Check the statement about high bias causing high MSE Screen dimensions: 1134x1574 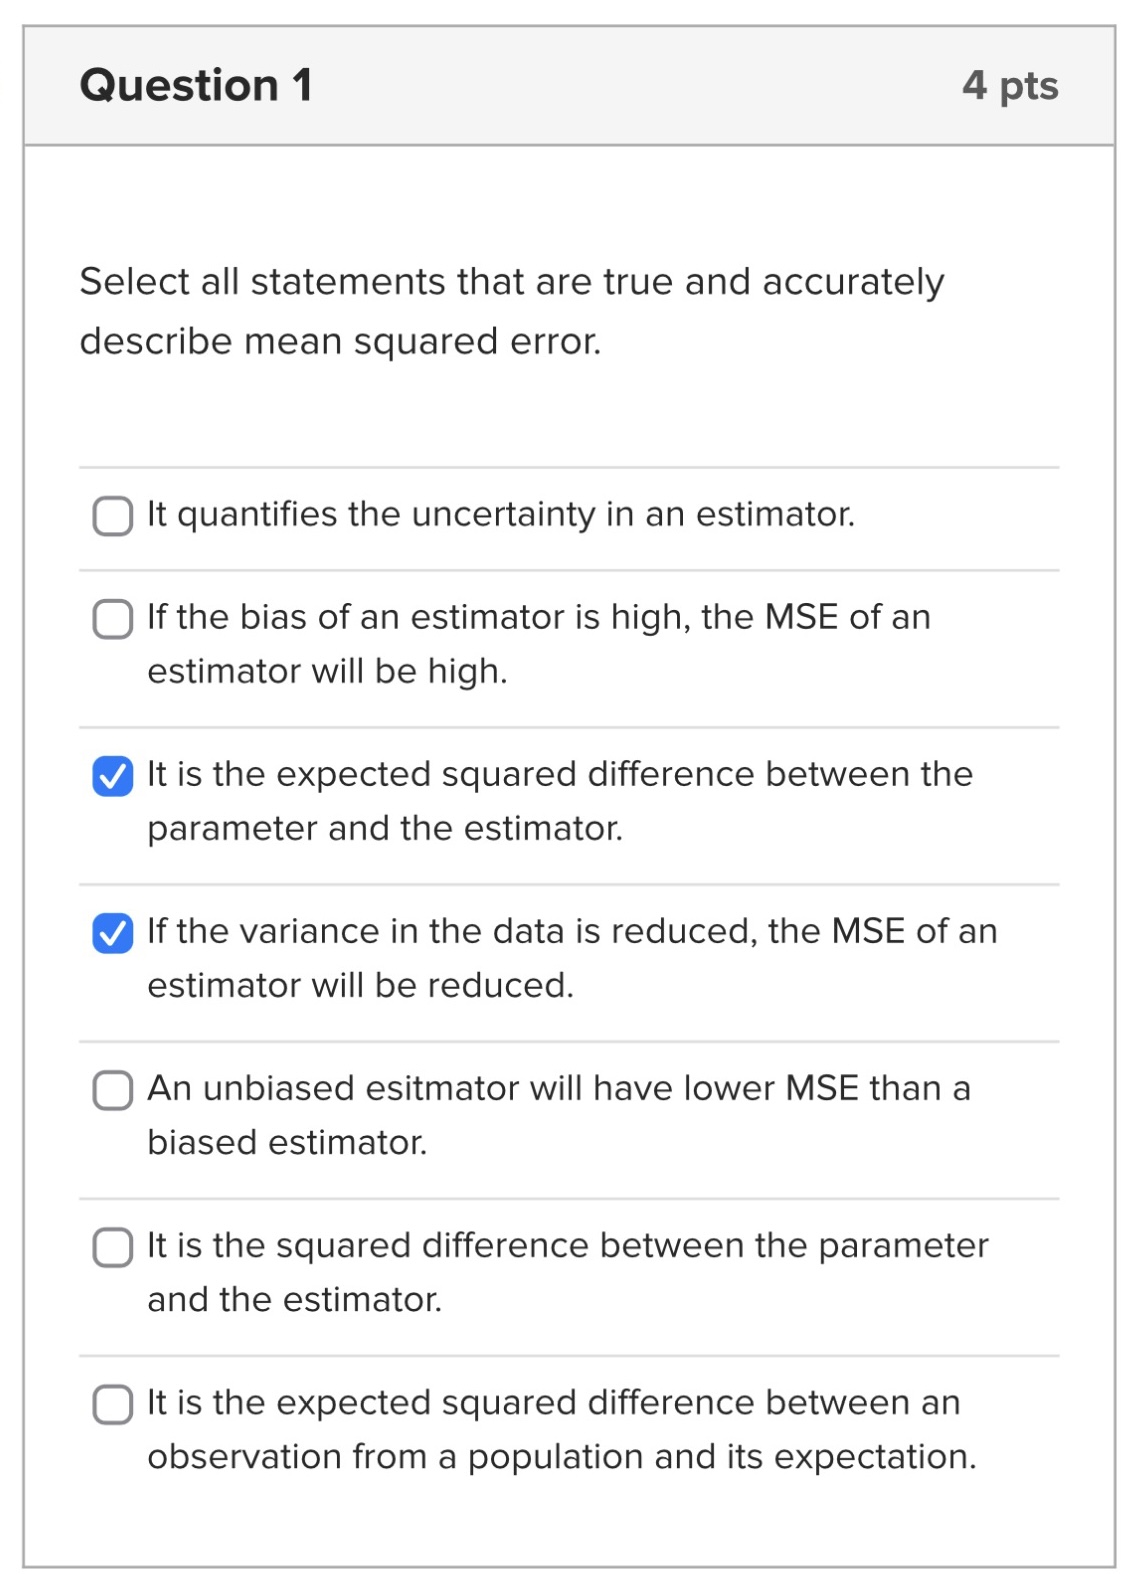[111, 618]
